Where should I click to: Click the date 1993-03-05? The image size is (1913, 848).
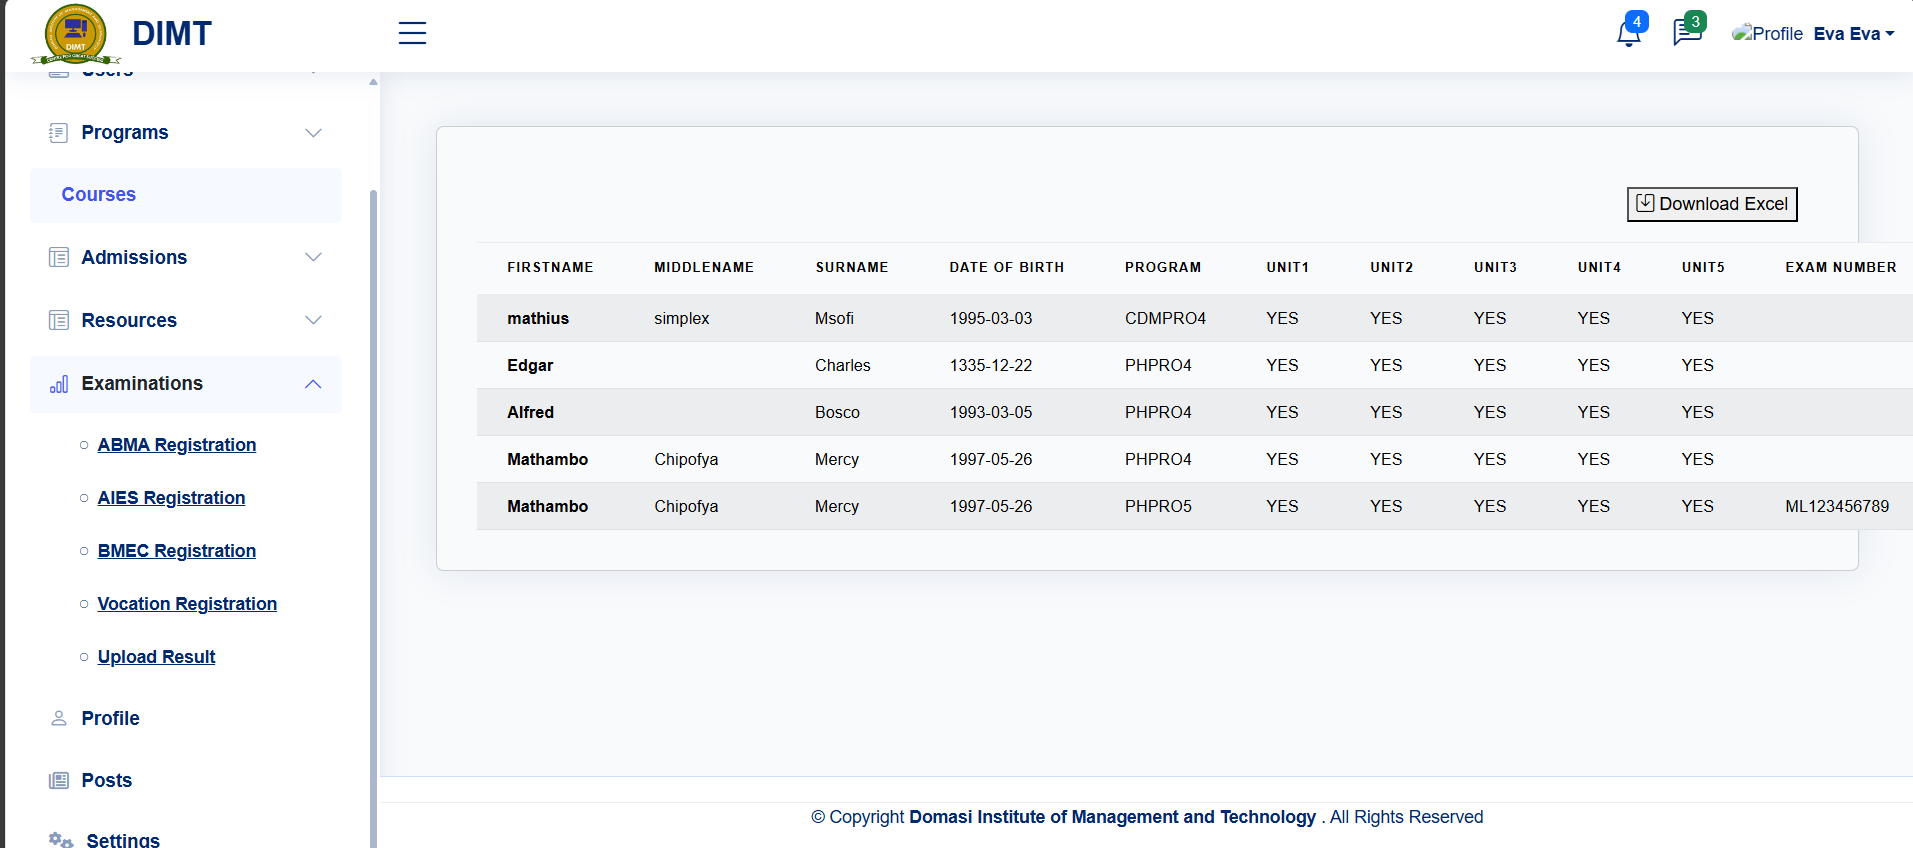[x=991, y=412]
